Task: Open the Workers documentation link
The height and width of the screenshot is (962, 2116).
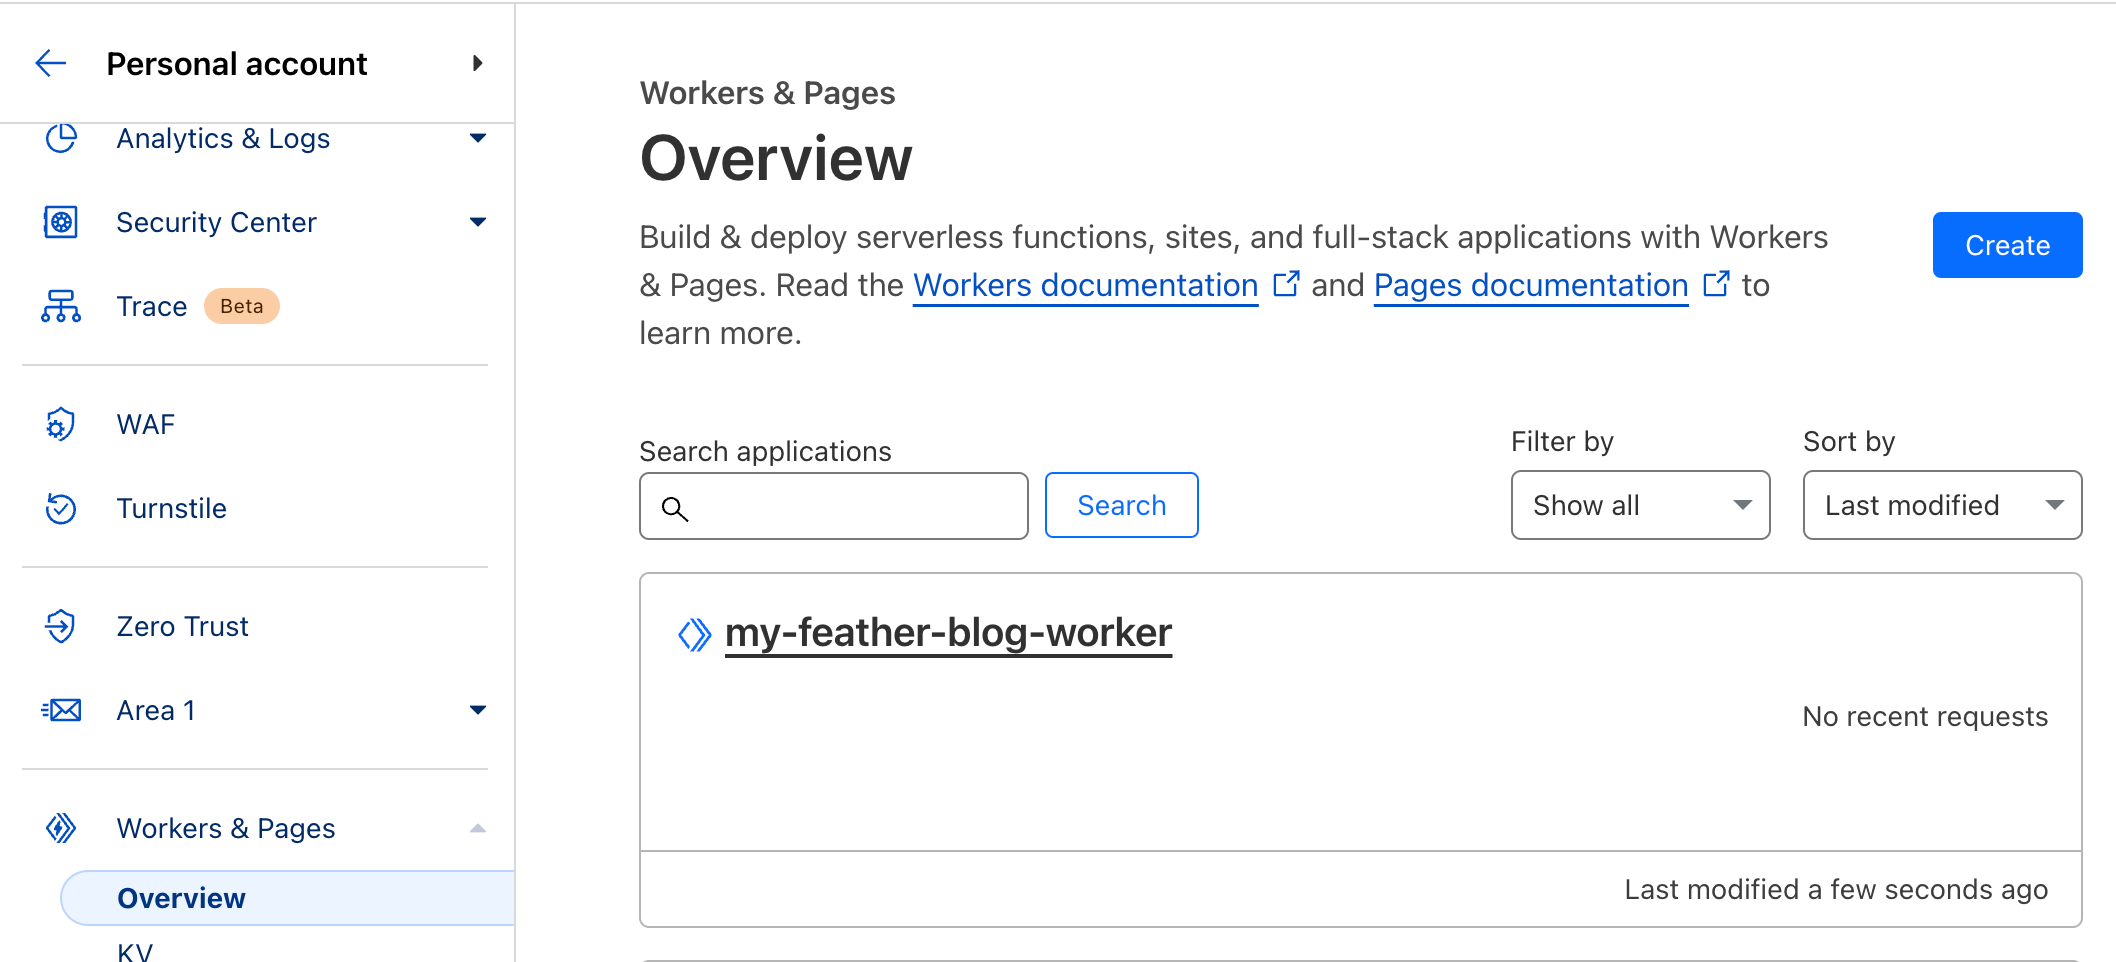Action: point(1085,285)
